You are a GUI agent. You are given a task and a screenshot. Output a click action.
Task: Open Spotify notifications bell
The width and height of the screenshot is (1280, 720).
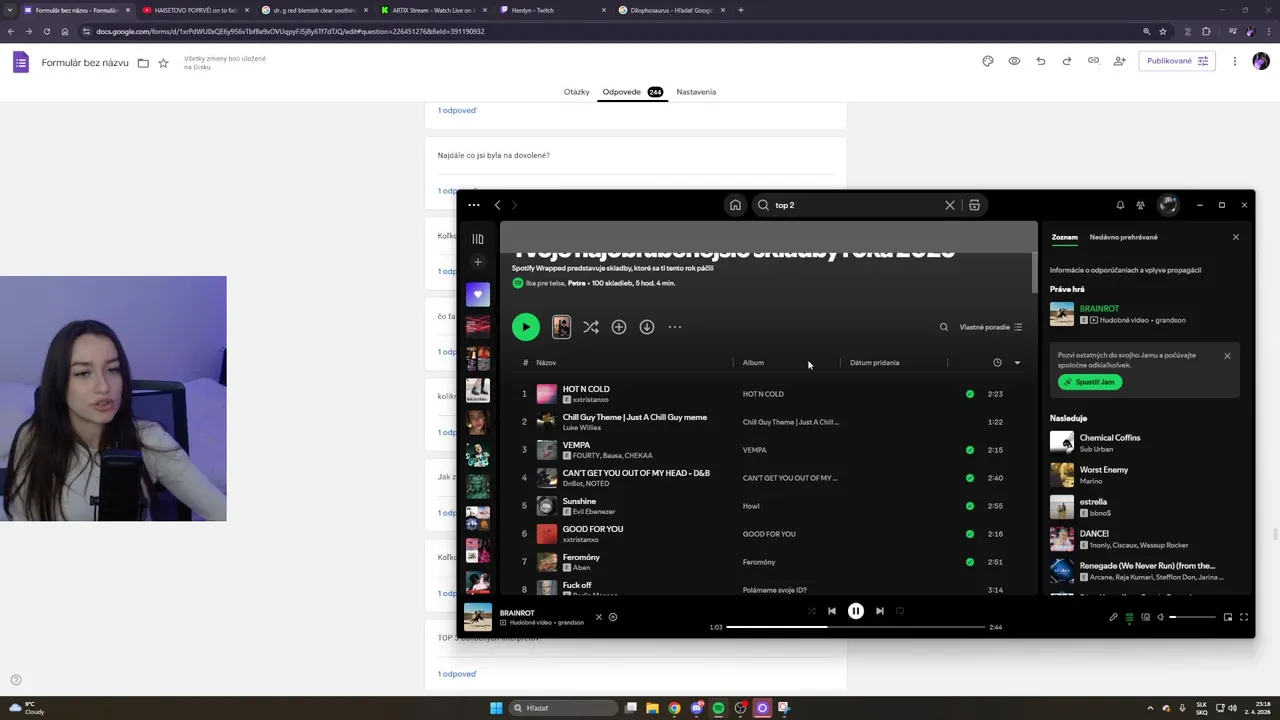click(1120, 205)
